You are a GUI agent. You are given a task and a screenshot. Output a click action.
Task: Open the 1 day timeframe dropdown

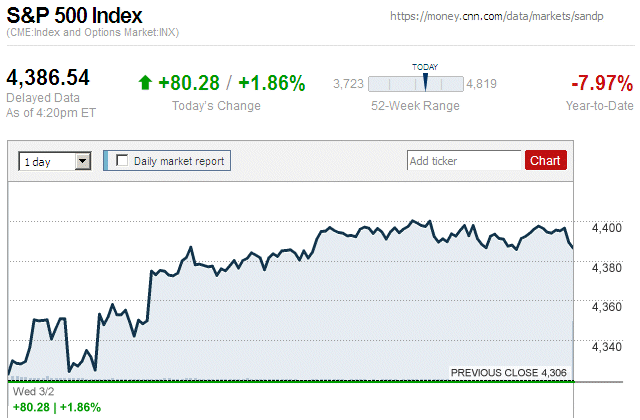coord(55,160)
